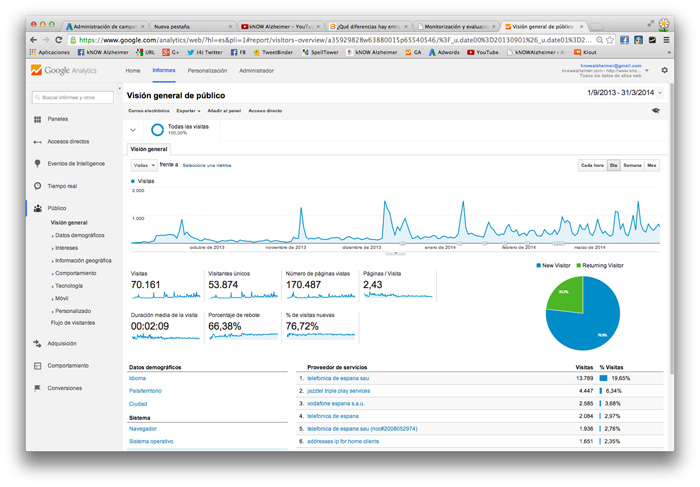Reload the page in browser toolbar
Image resolution: width=700 pixels, height=487 pixels.
click(58, 40)
